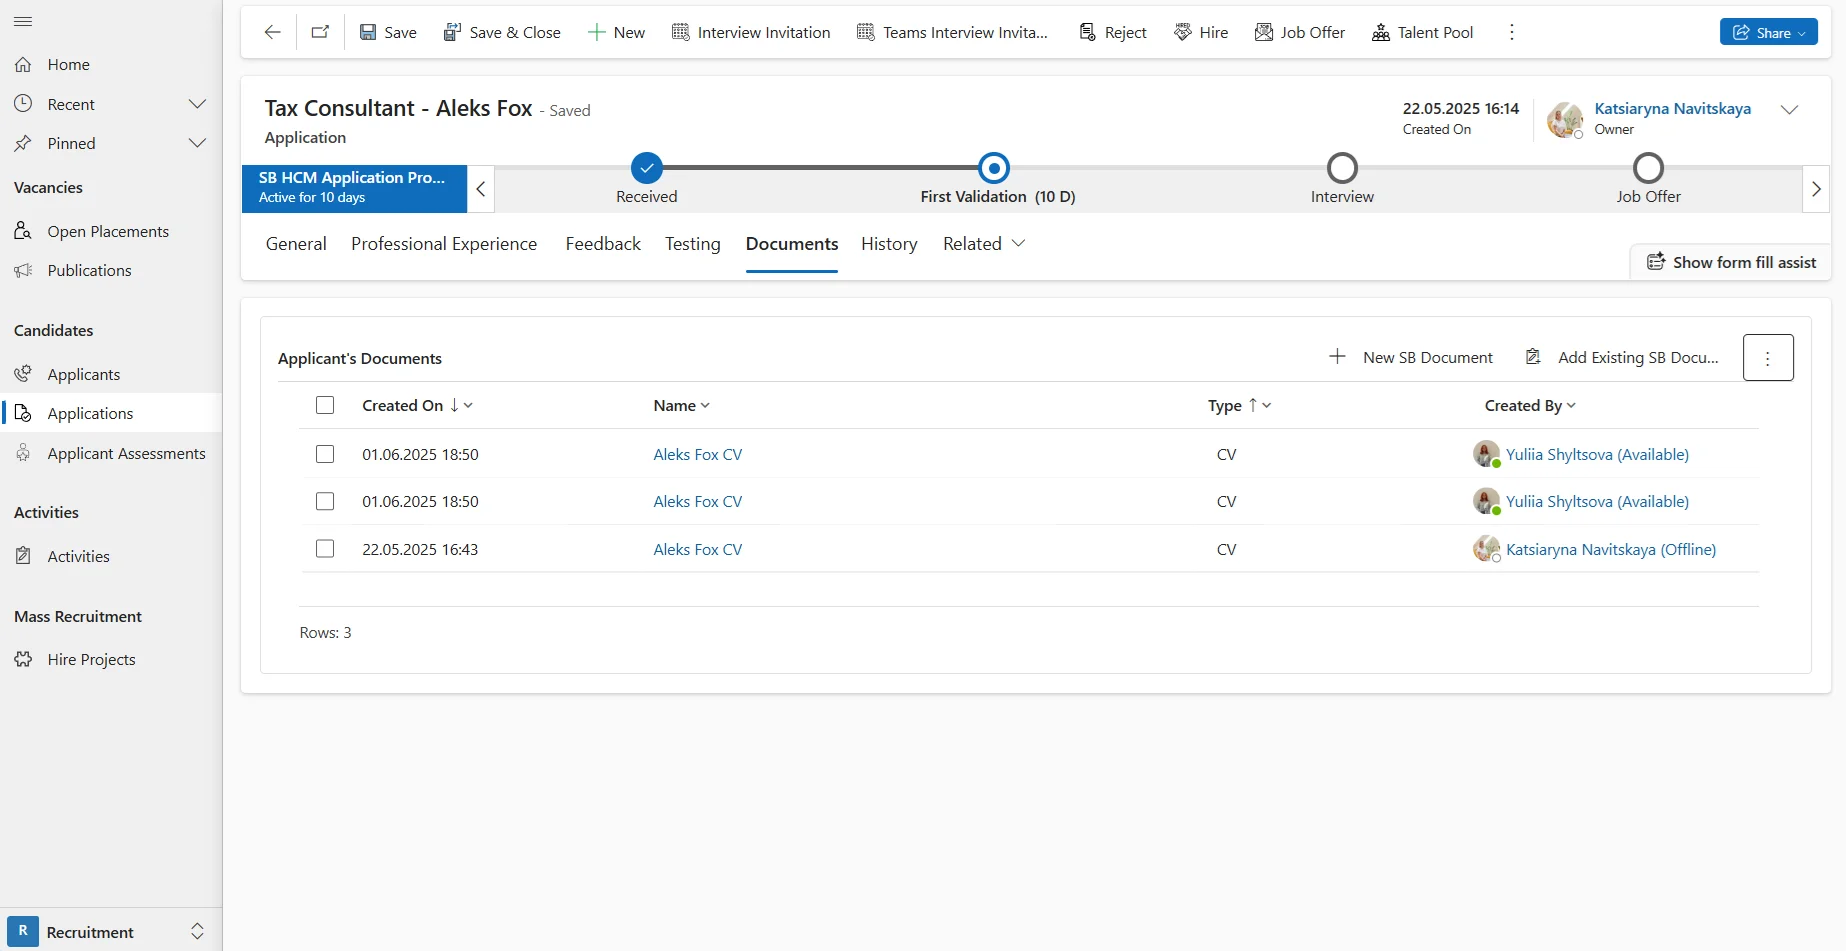Open the Feedback tab
The height and width of the screenshot is (951, 1846).
tap(603, 244)
